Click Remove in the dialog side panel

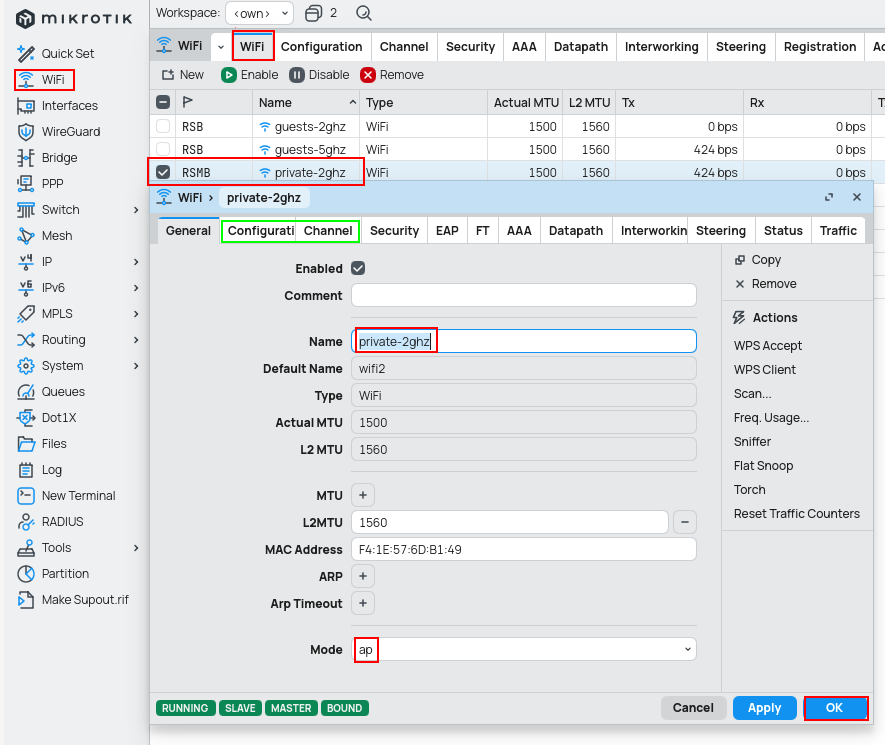[766, 284]
